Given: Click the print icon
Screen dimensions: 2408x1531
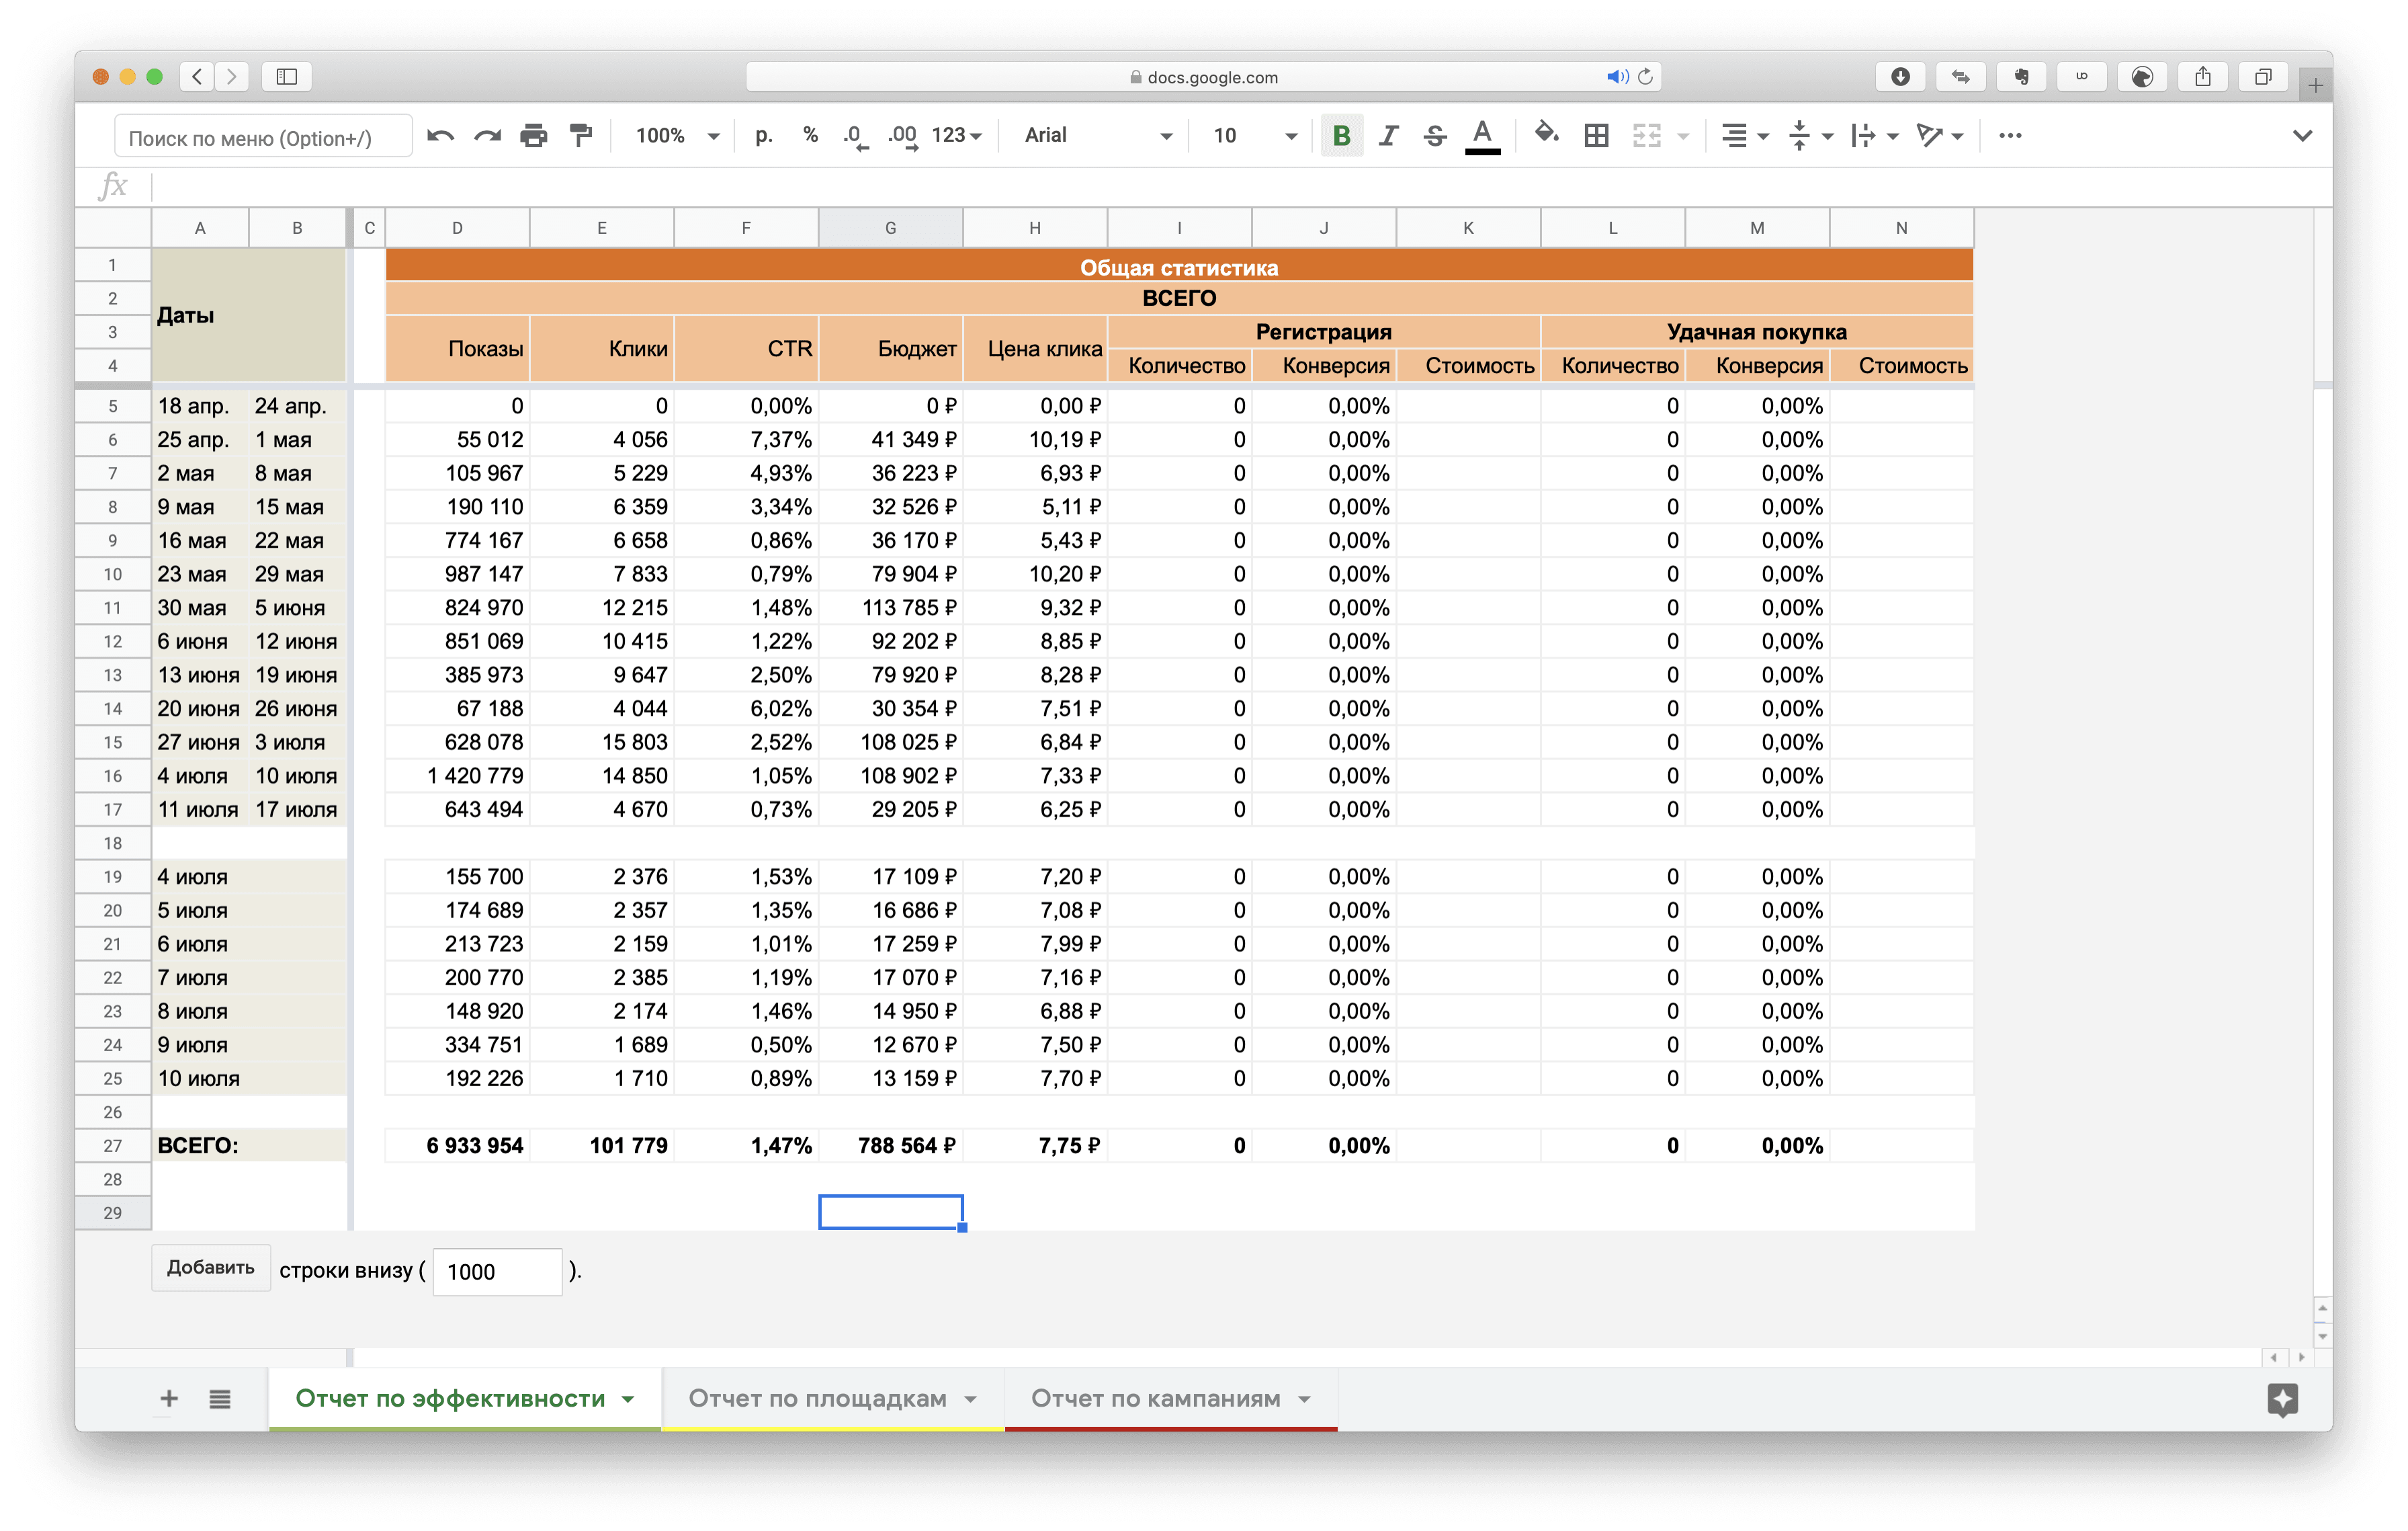Looking at the screenshot, I should coord(534,135).
